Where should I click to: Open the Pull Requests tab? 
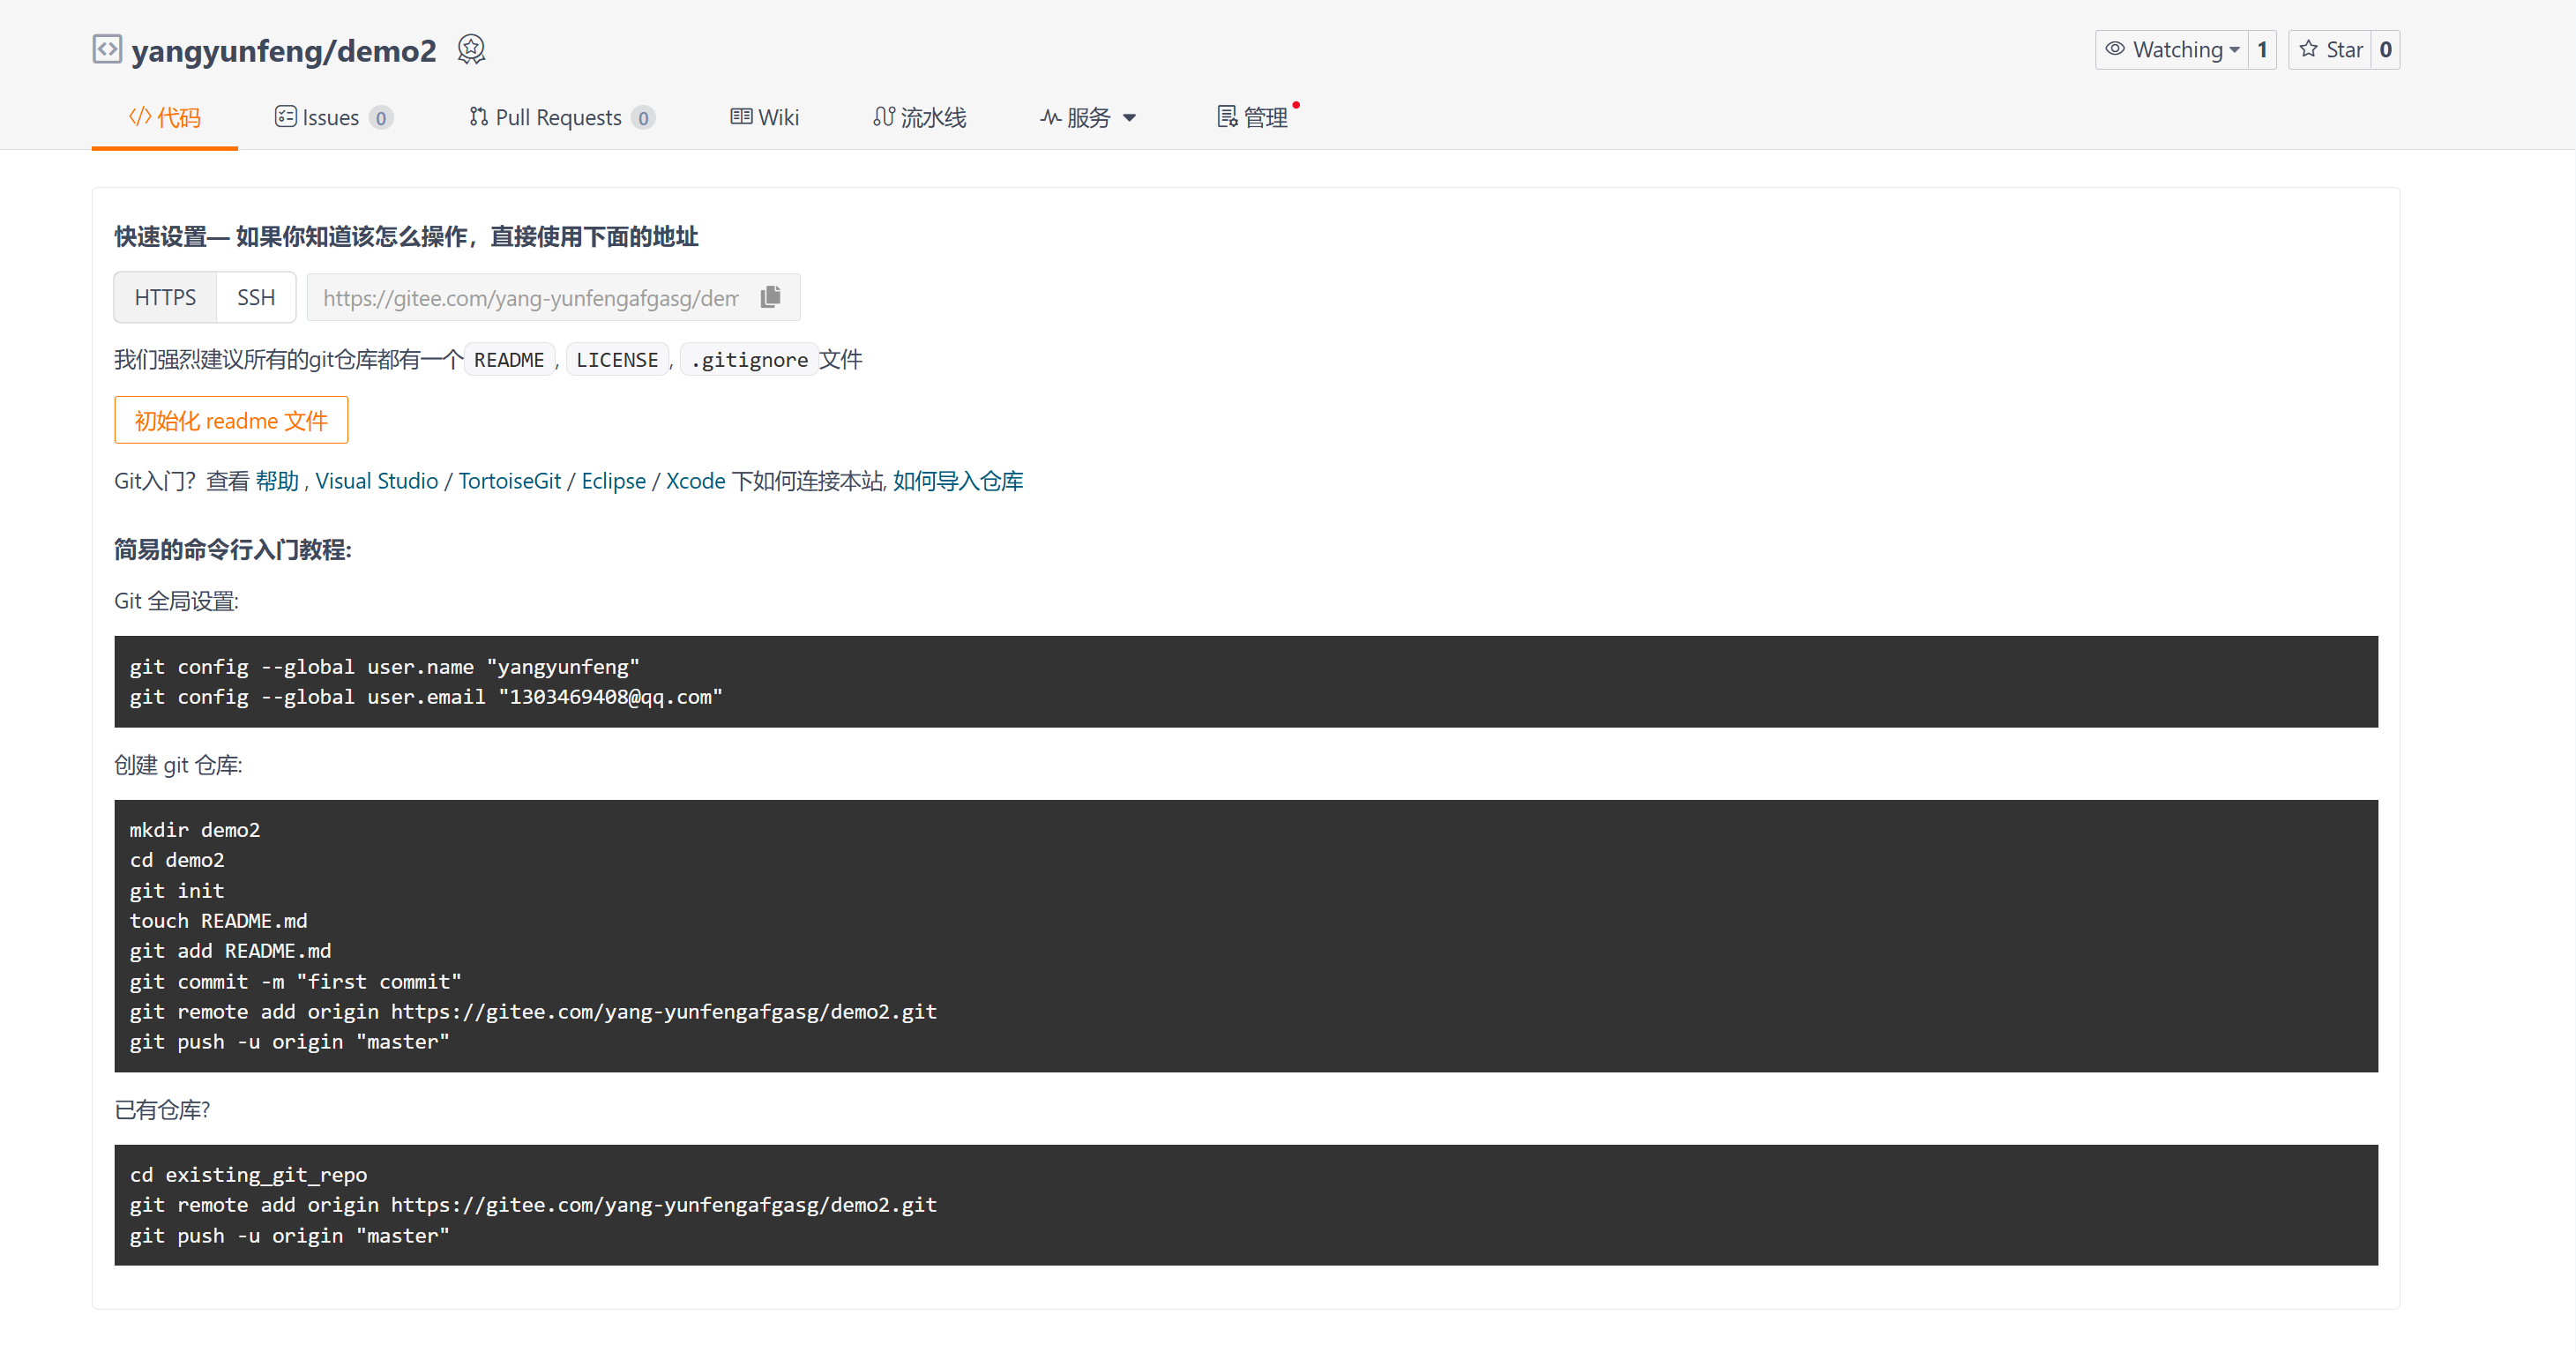(561, 118)
